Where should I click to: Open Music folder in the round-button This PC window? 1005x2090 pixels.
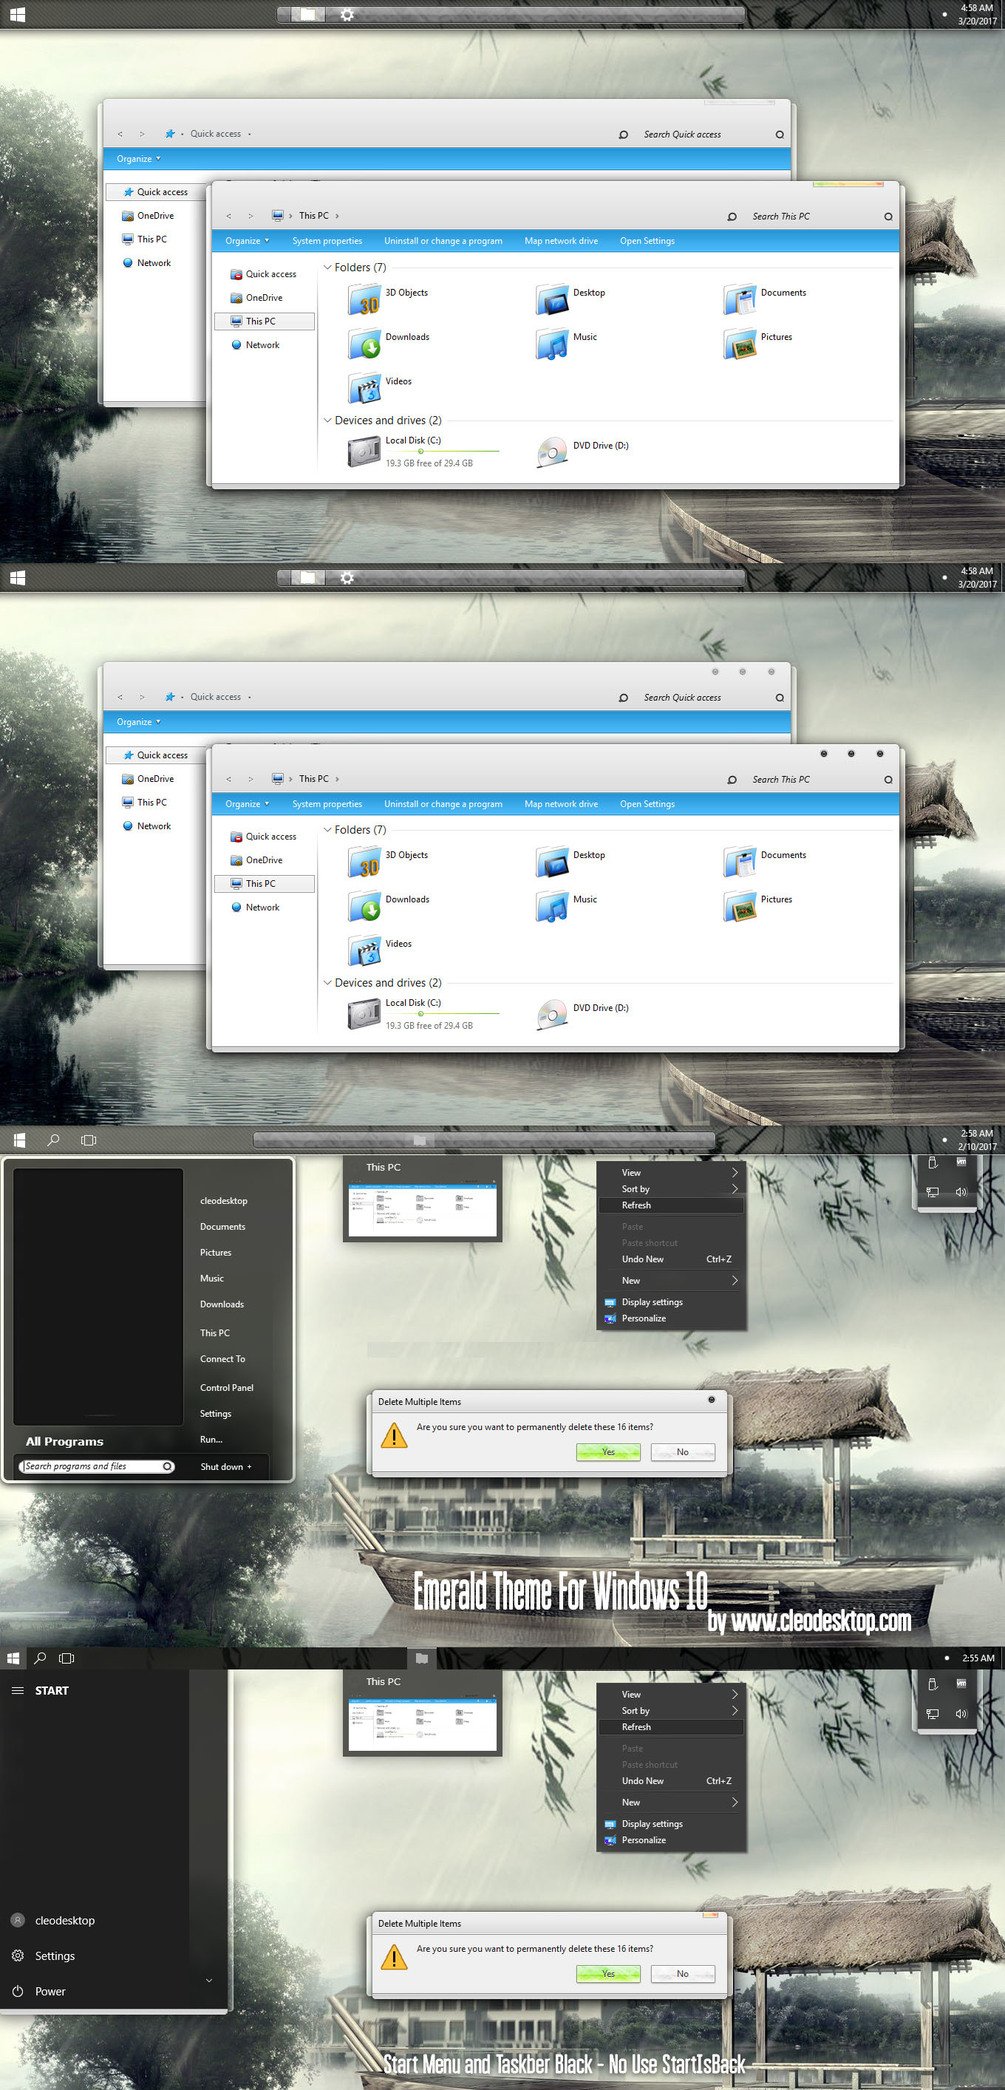coord(566,906)
